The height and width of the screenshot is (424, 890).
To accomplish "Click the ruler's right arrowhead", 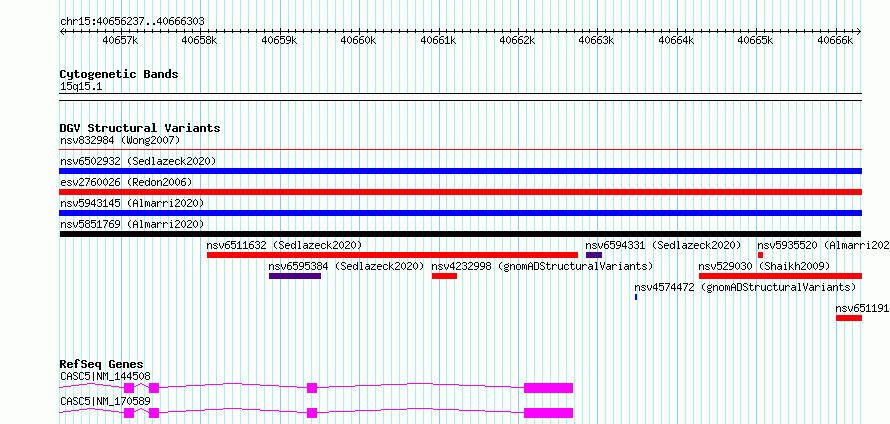I will click(x=859, y=31).
